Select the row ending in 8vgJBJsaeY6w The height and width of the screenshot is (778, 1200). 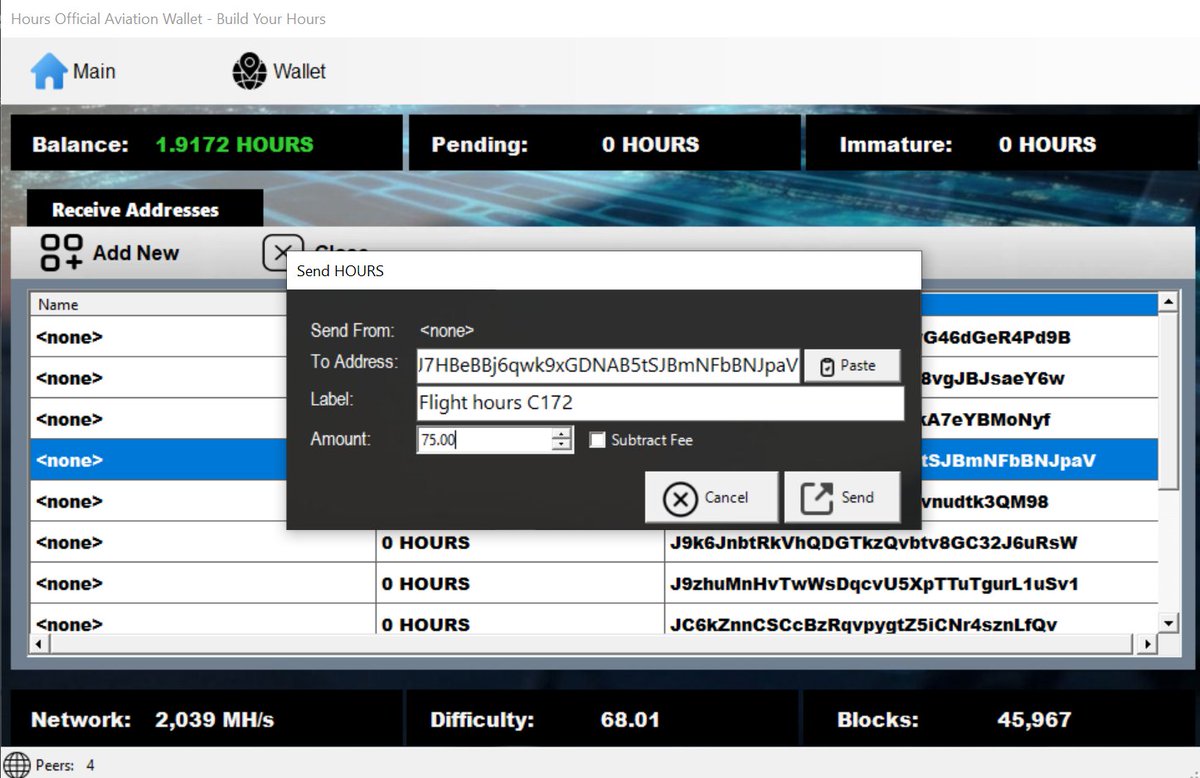(1040, 378)
